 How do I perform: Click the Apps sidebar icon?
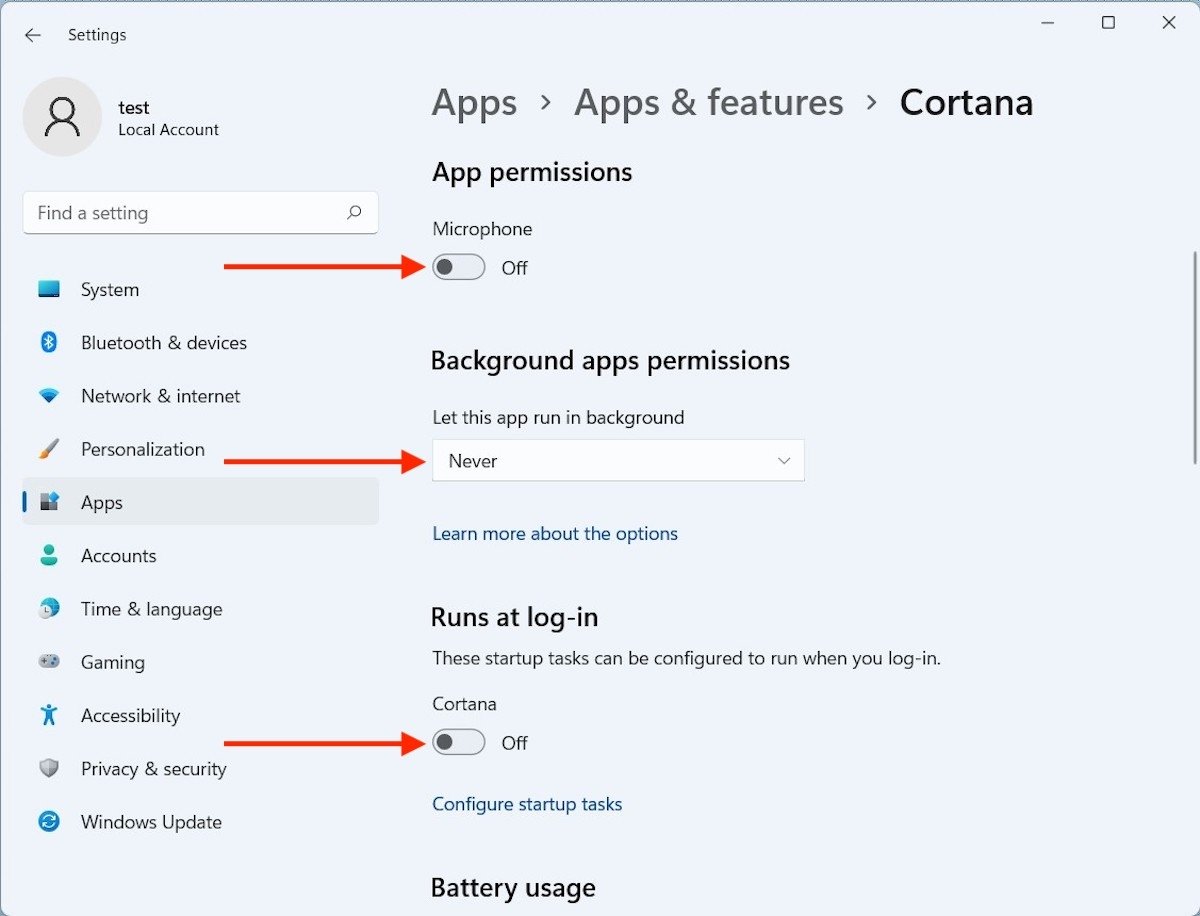tap(49, 502)
